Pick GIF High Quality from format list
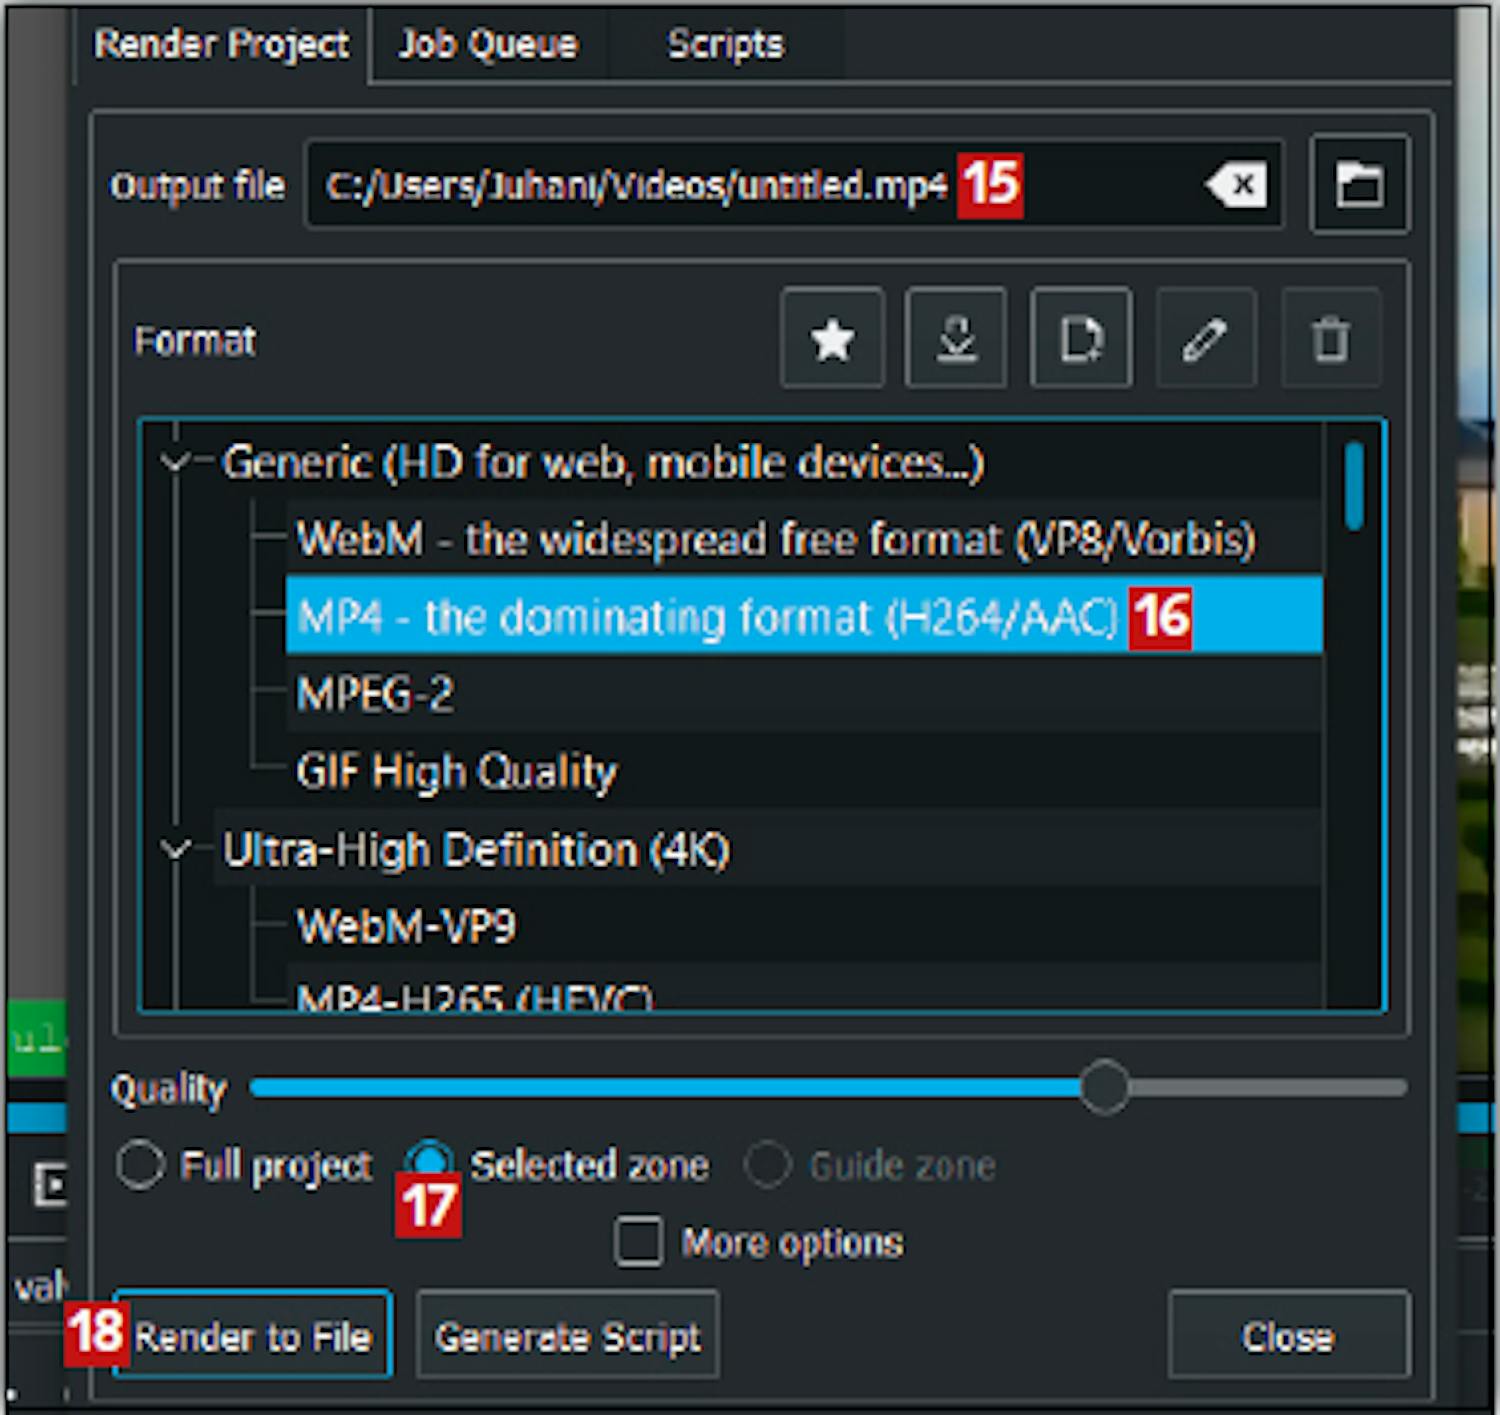The width and height of the screenshot is (1500, 1415). click(x=457, y=772)
